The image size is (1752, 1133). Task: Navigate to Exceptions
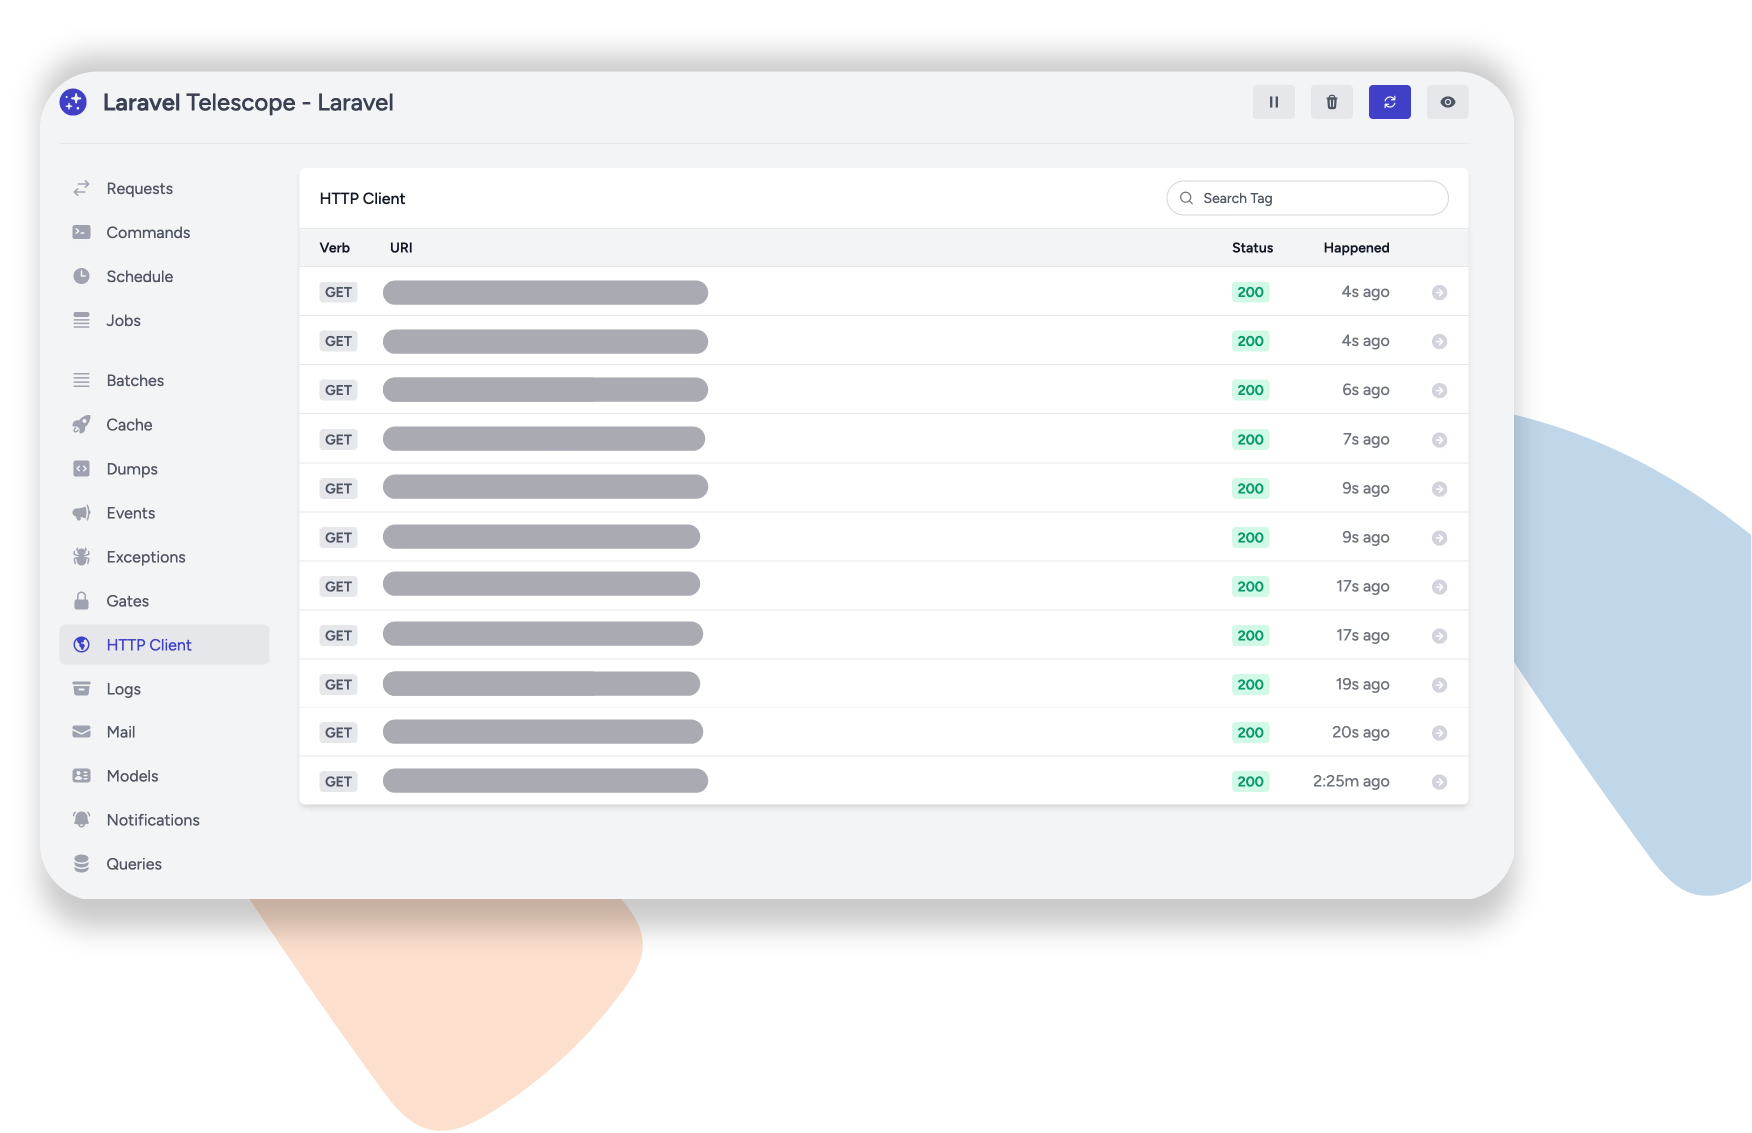point(146,556)
